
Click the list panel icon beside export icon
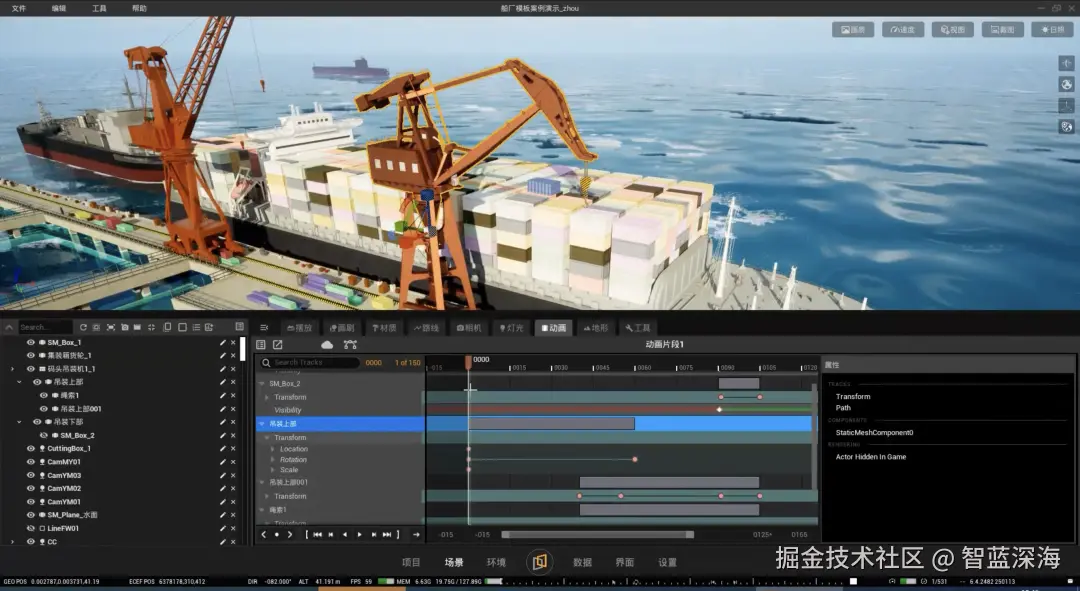pyautogui.click(x=260, y=344)
